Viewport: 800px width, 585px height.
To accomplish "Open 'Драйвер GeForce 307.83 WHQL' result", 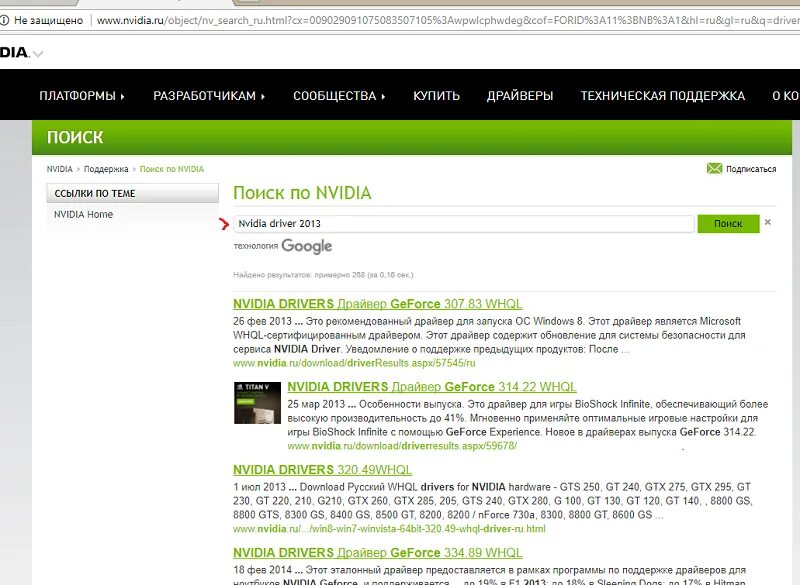I will click(378, 303).
